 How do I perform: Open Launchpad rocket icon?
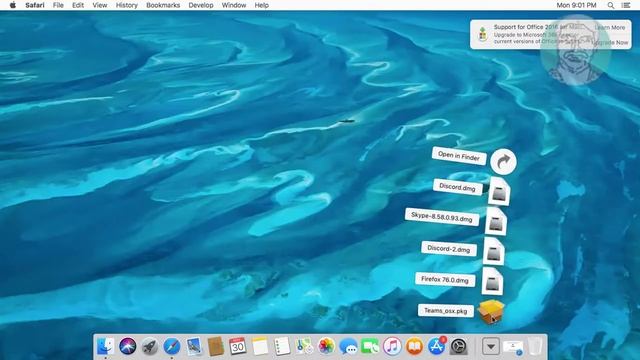pos(150,347)
